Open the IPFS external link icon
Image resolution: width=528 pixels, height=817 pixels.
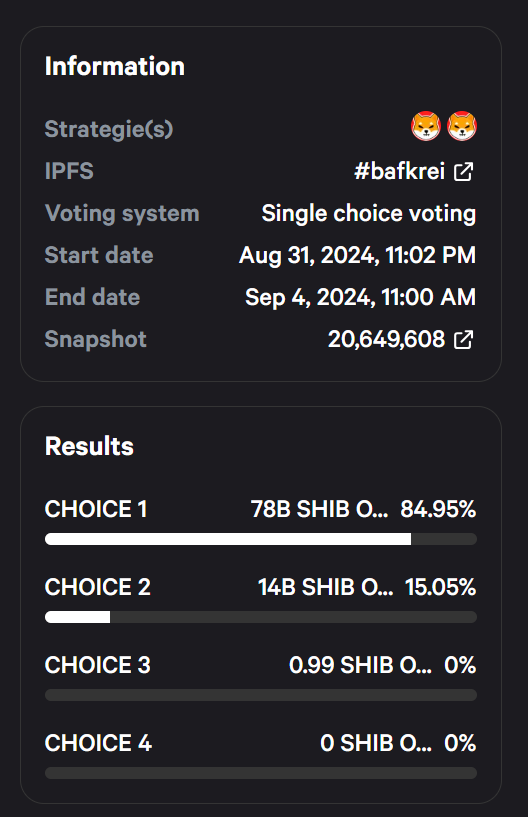click(x=463, y=171)
